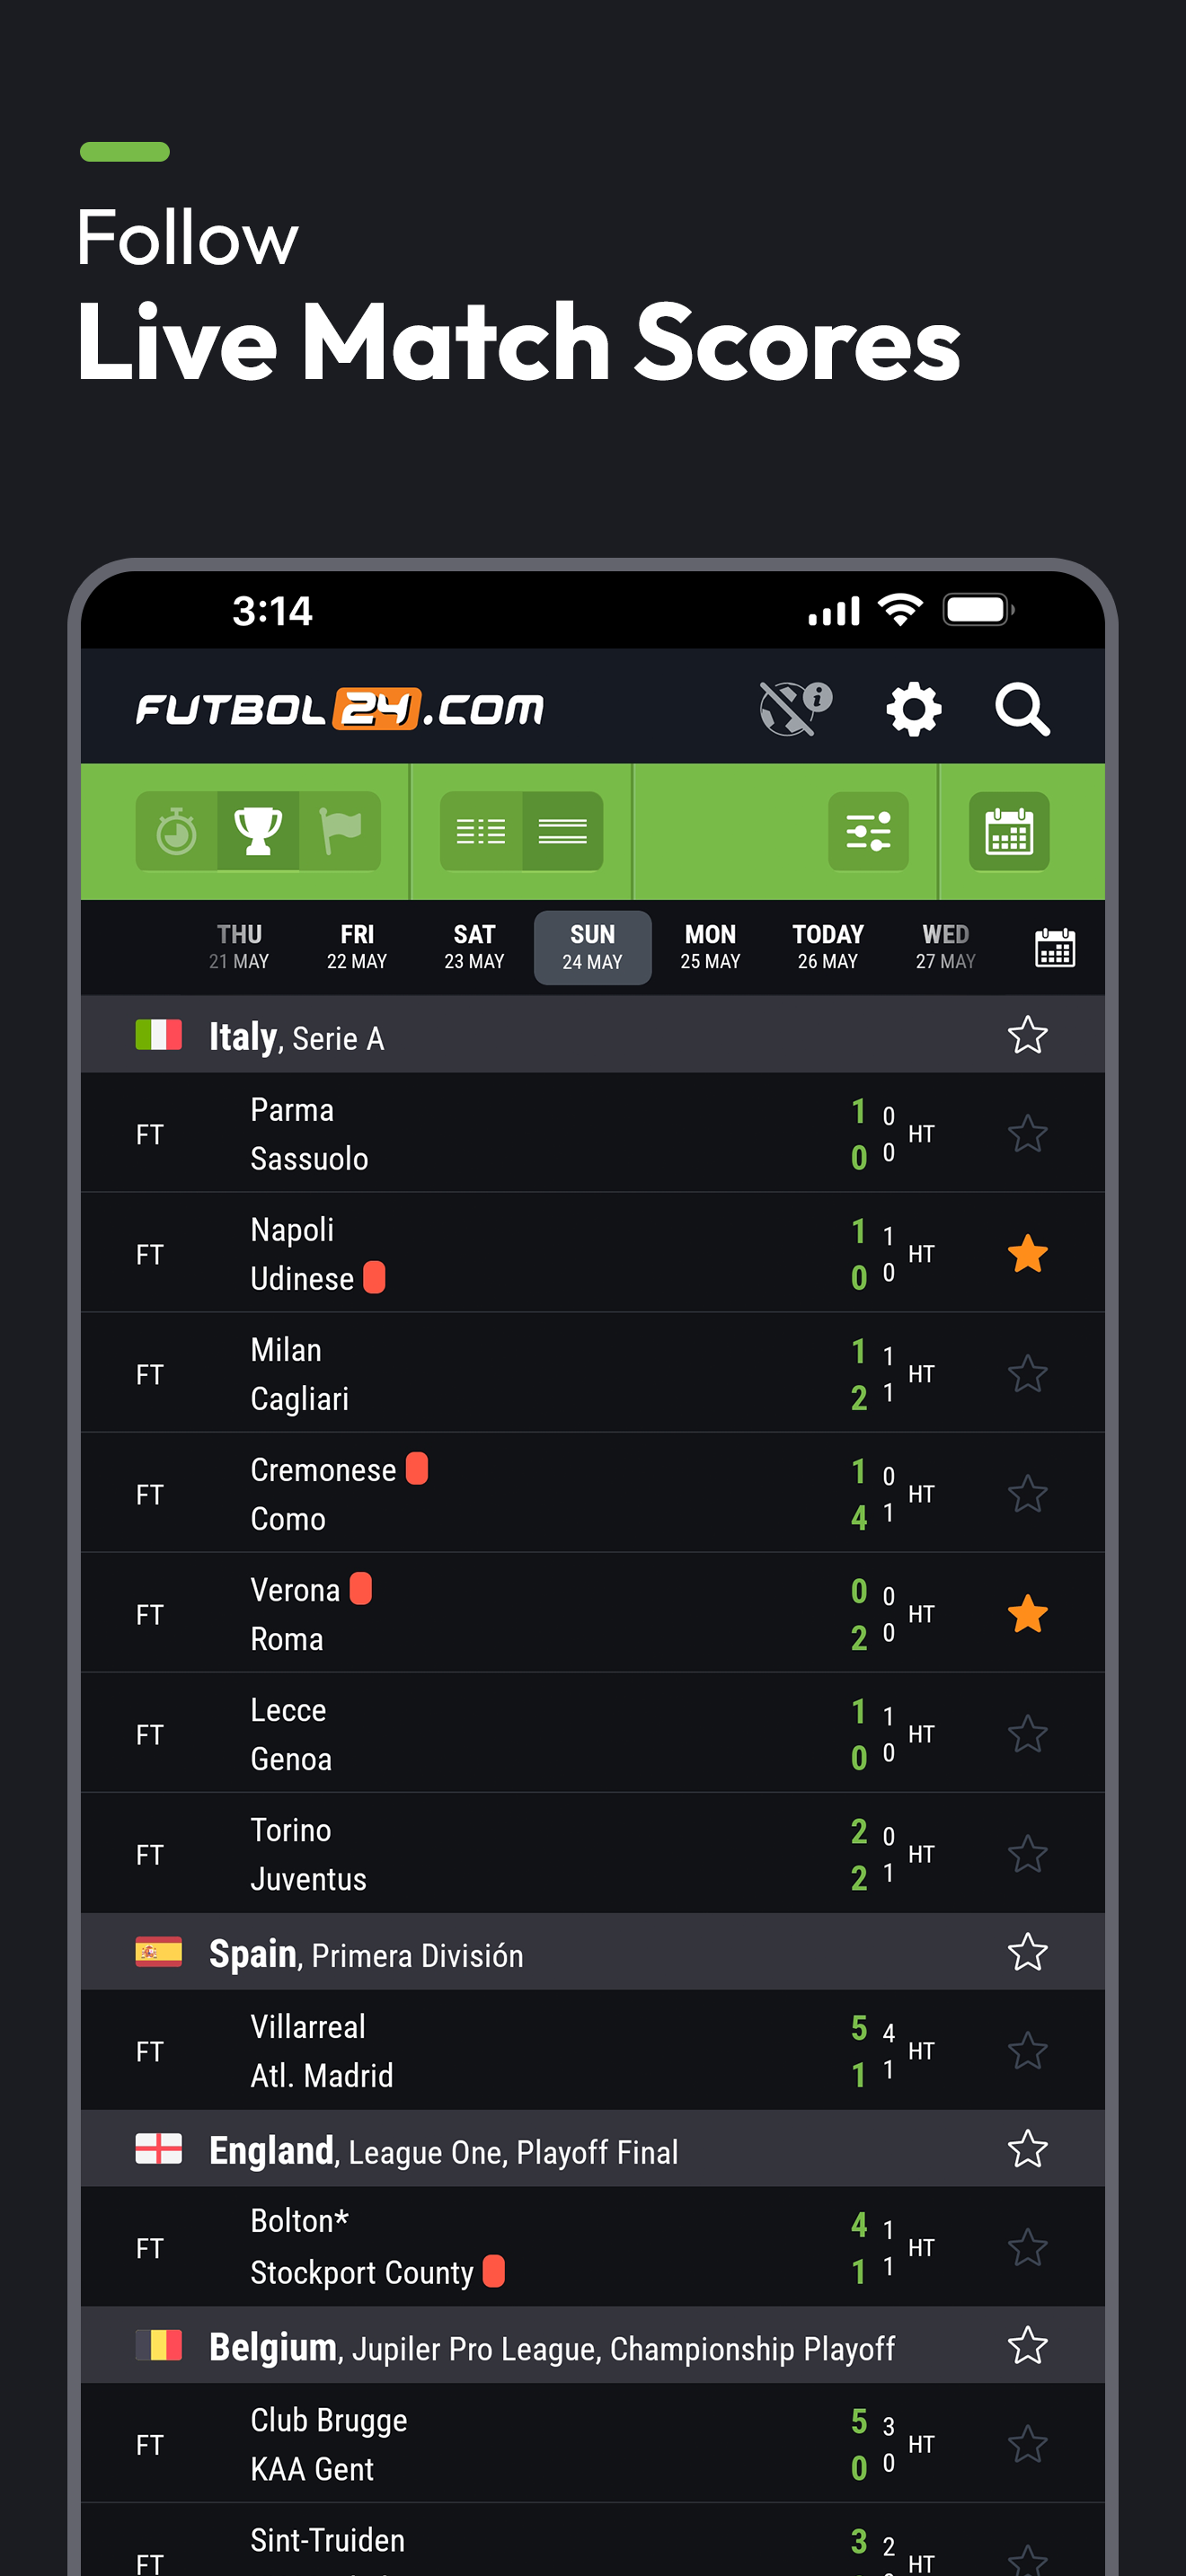Toggle favorite star for Parma vs Sassuolo
Screen dimensions: 1186x2576
pyautogui.click(x=1027, y=1134)
